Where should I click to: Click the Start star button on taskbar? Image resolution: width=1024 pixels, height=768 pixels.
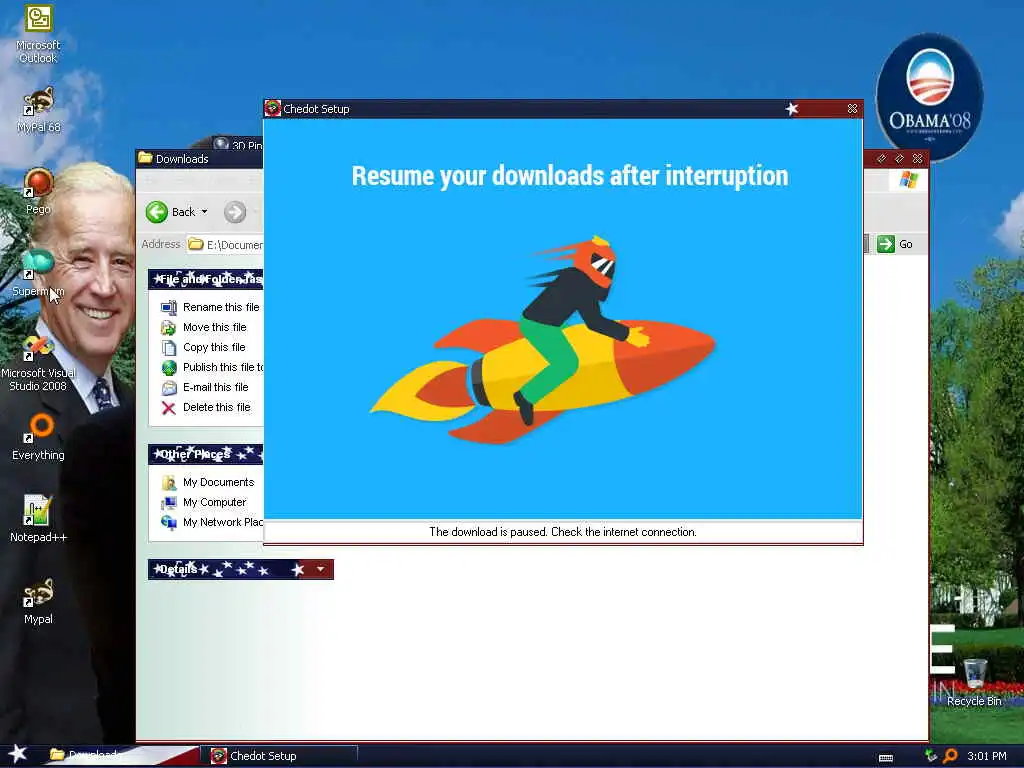(17, 754)
